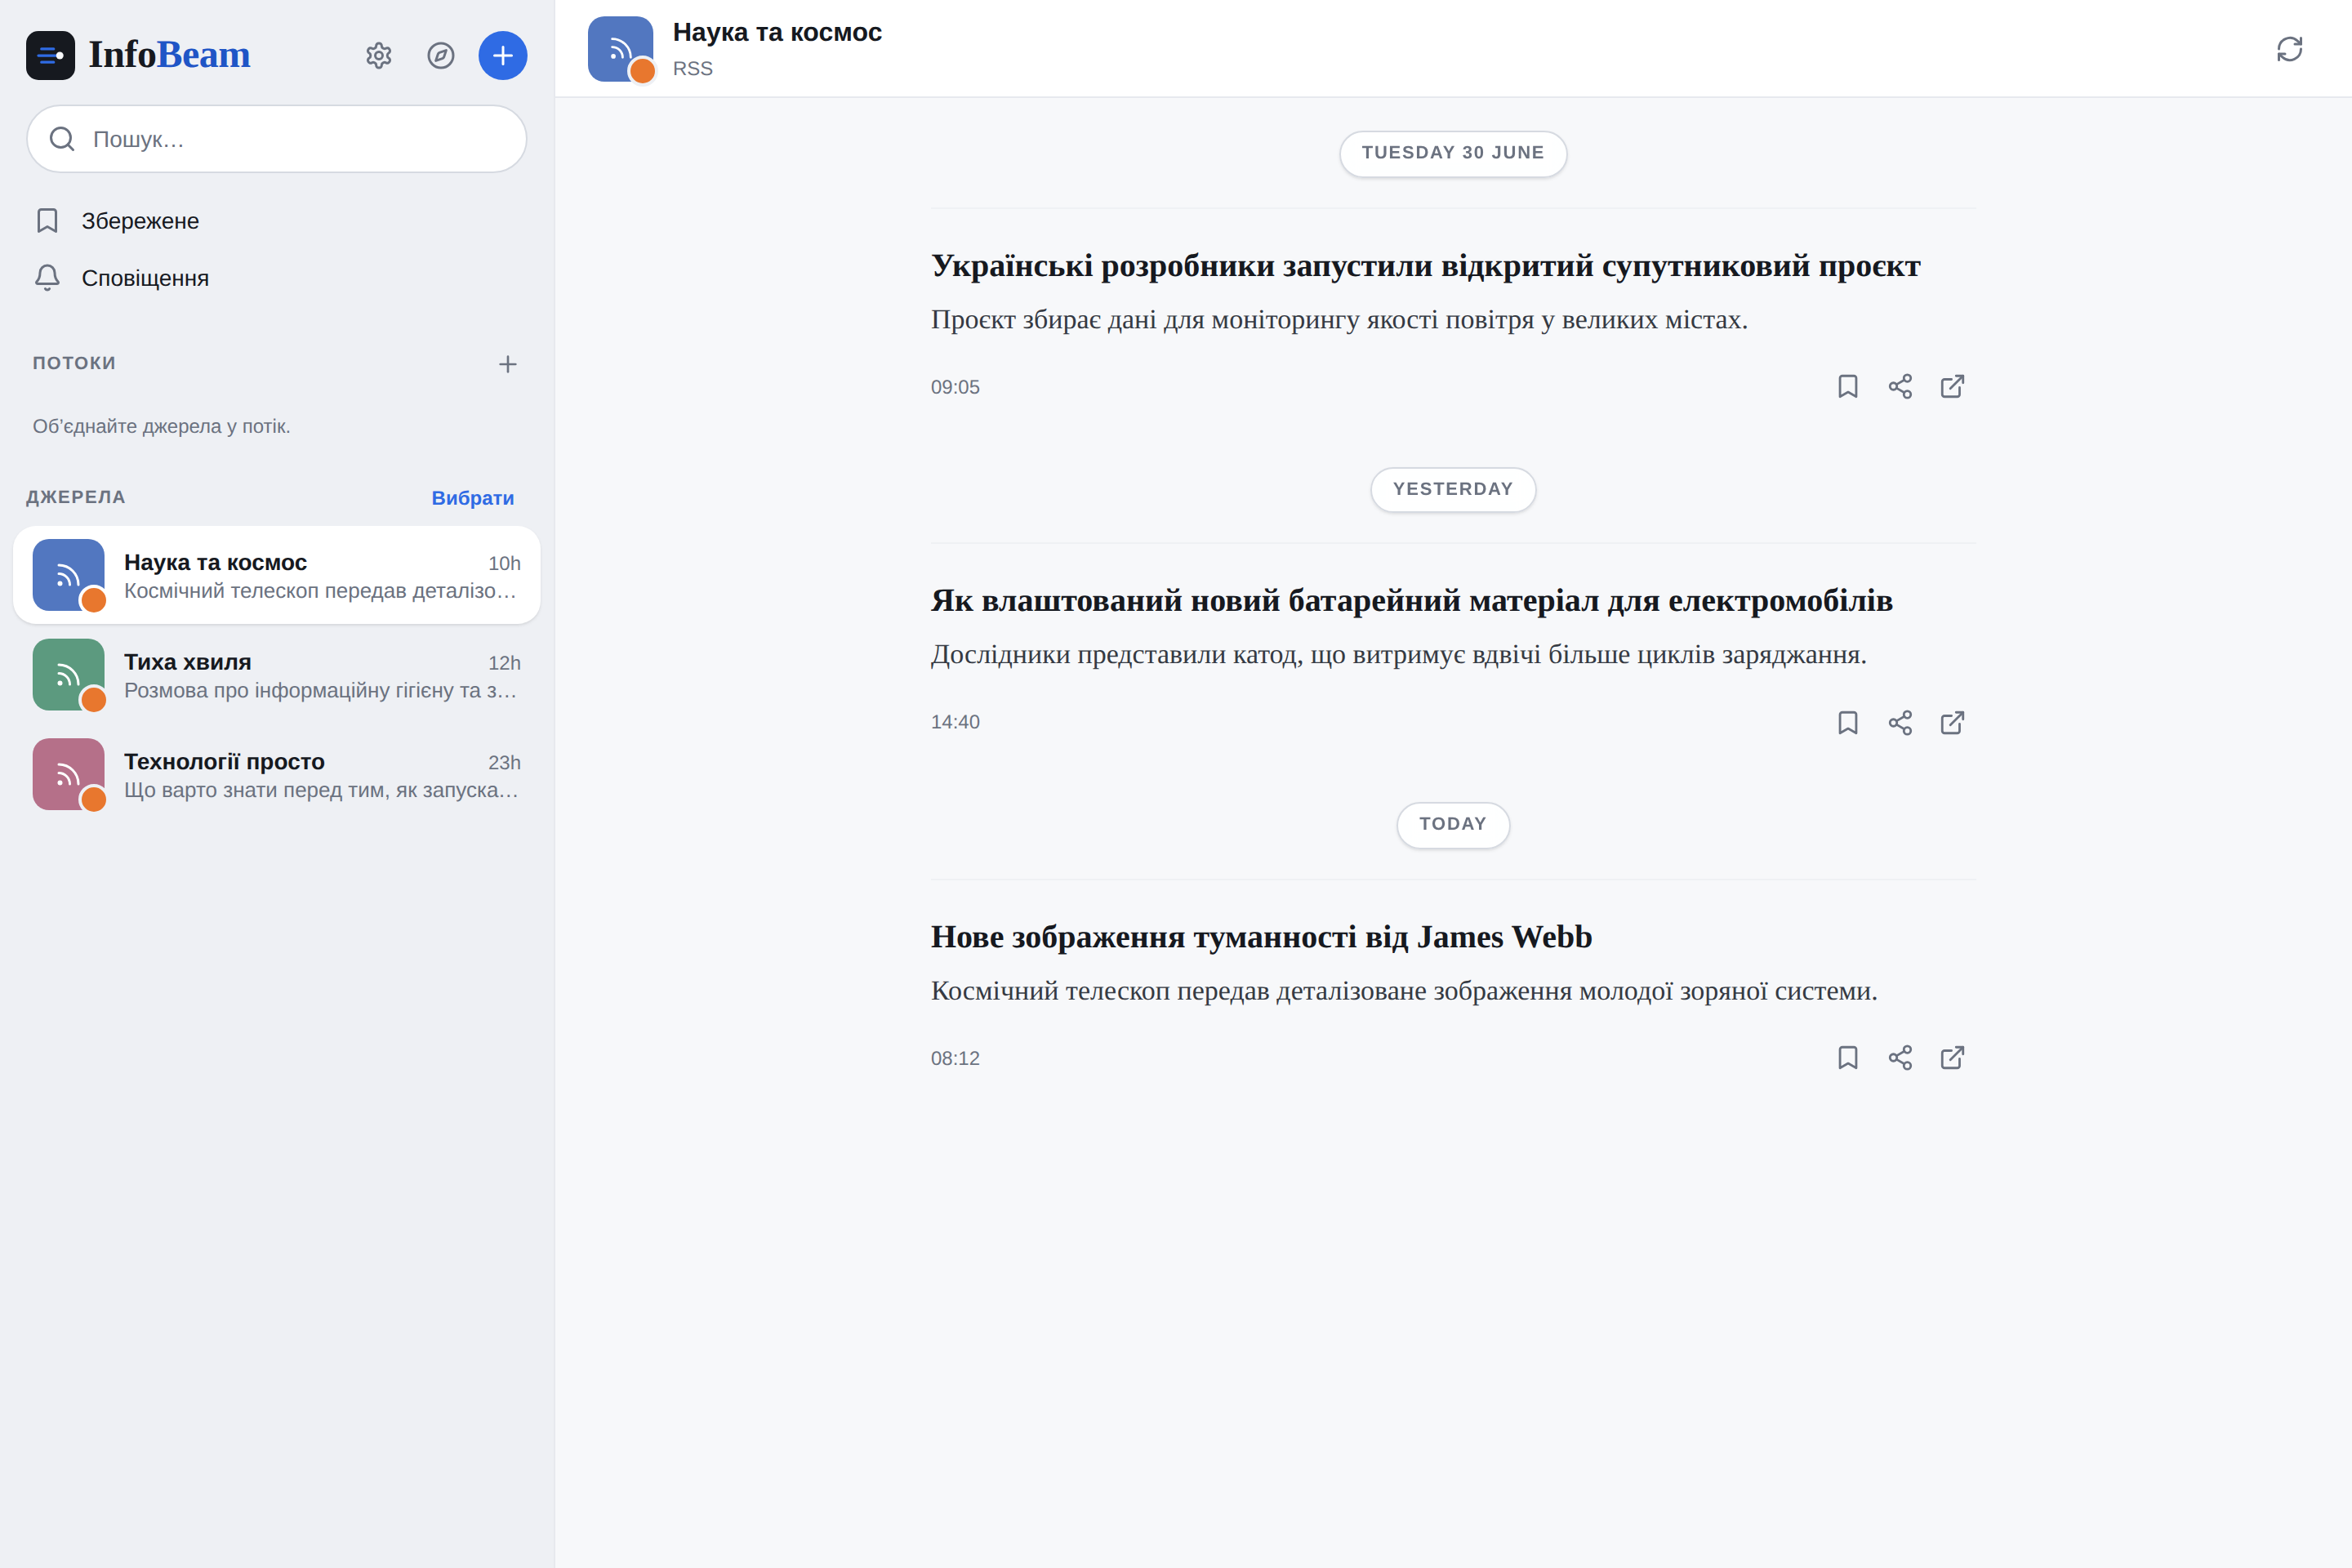
Task: Click the InfoBeam logo icon
Action: click(x=50, y=55)
